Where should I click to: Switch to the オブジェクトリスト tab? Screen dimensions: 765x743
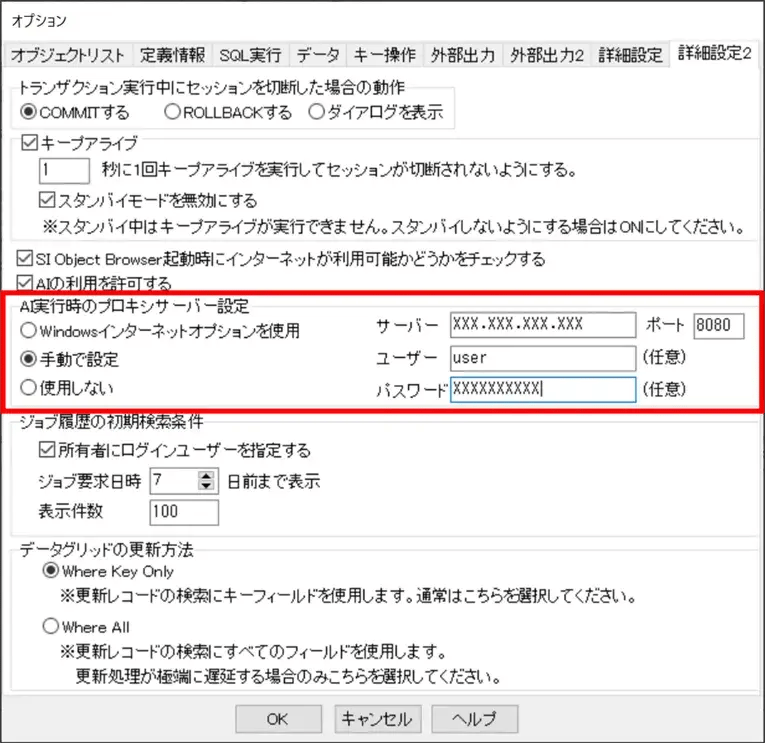(x=68, y=55)
